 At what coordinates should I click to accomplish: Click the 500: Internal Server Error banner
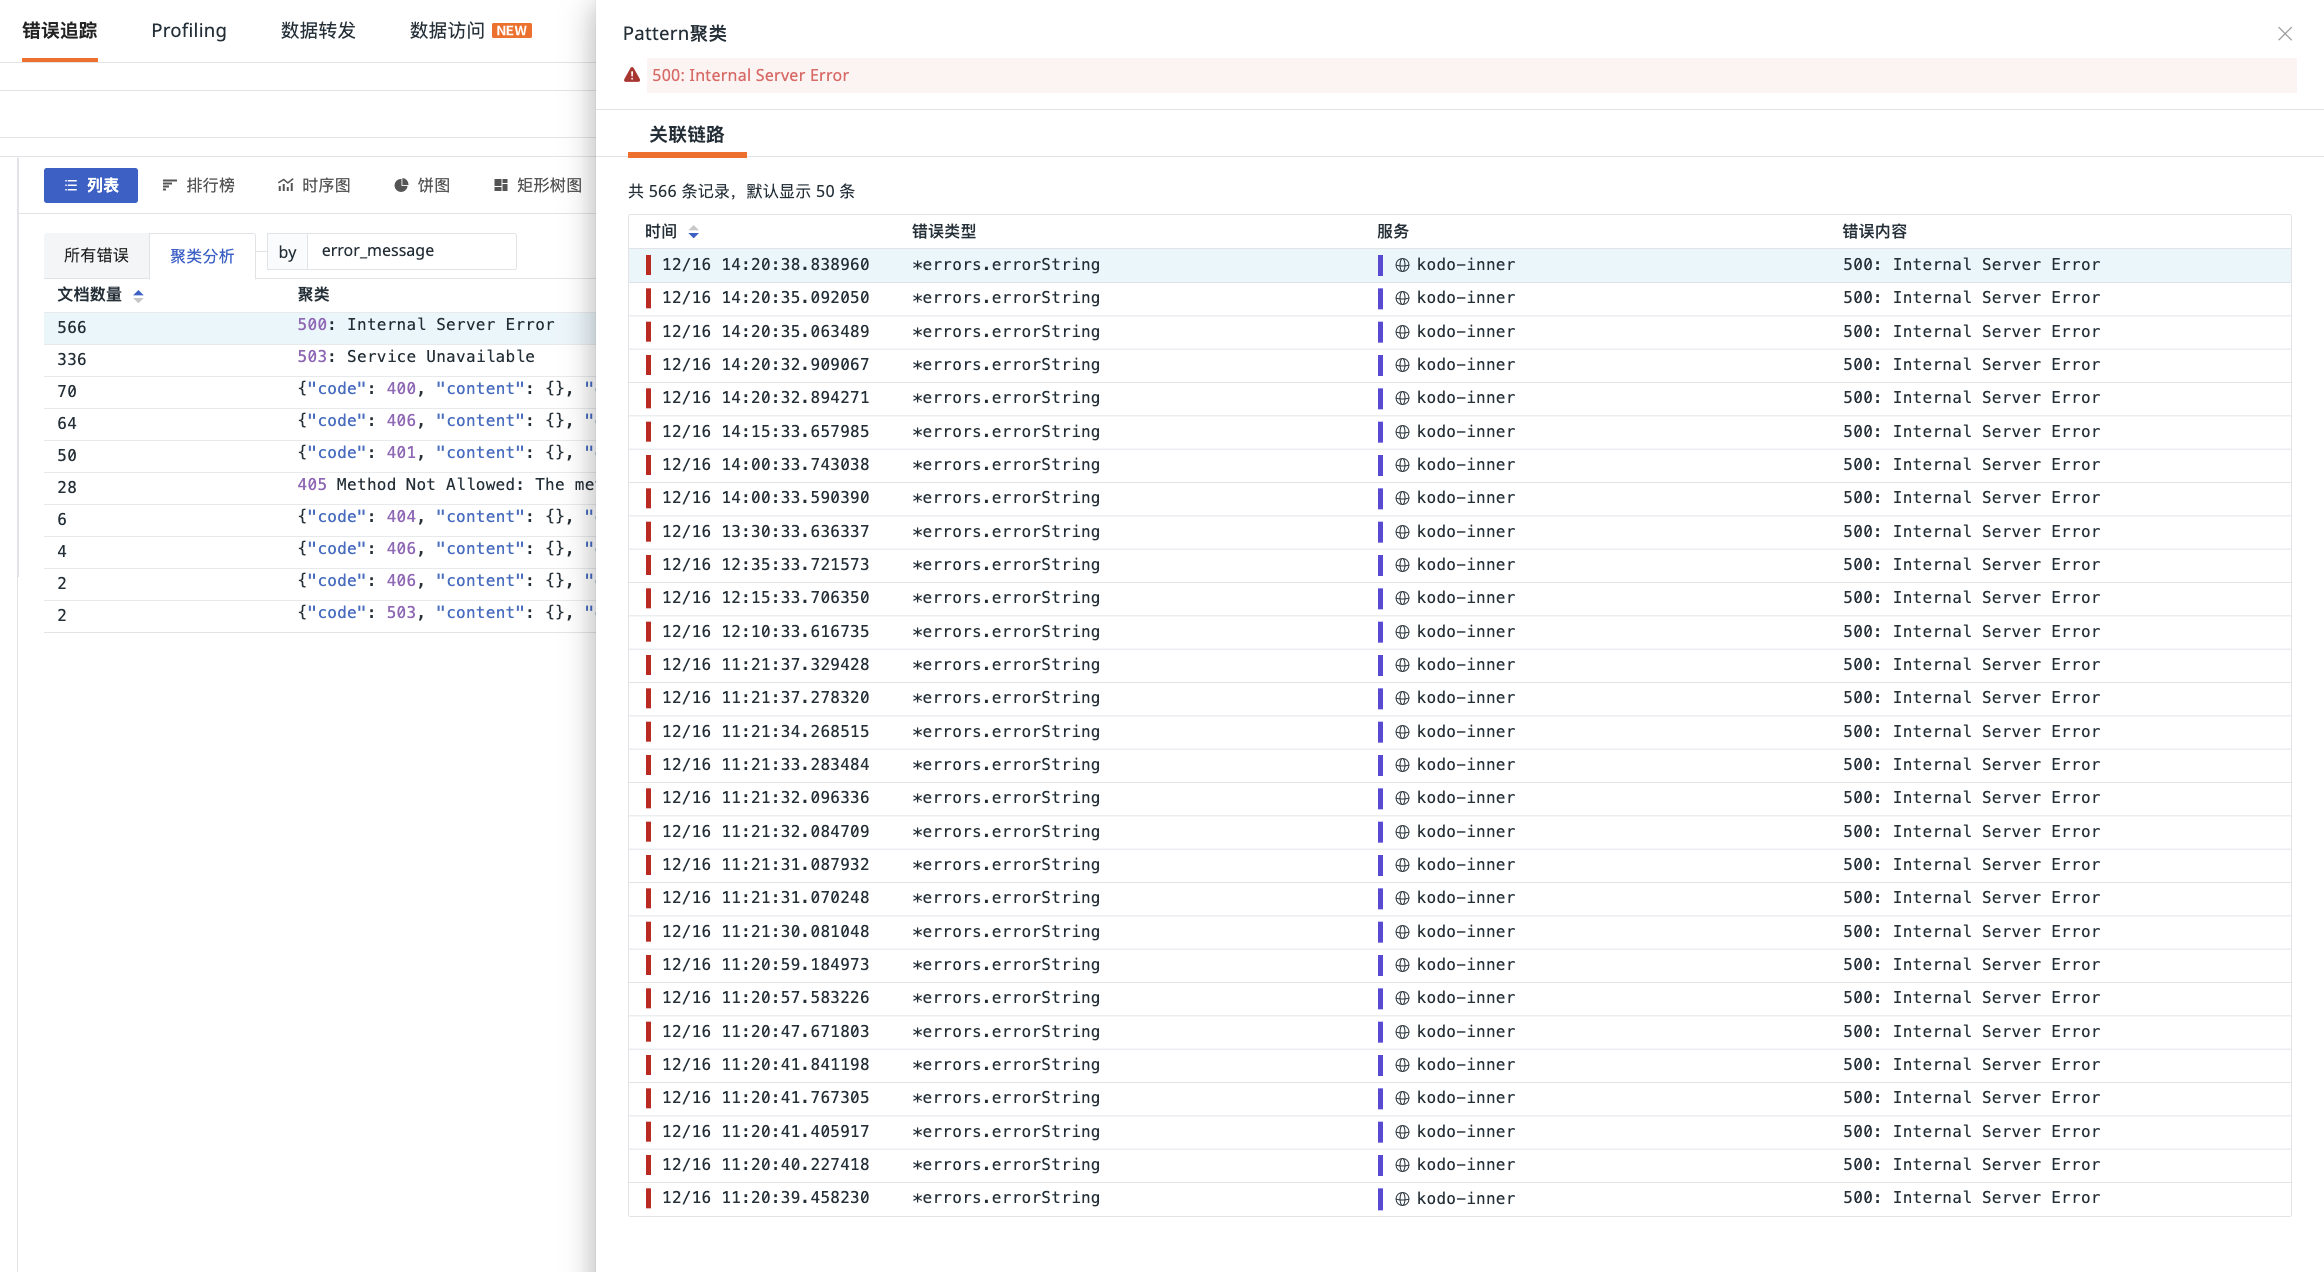click(1471, 75)
